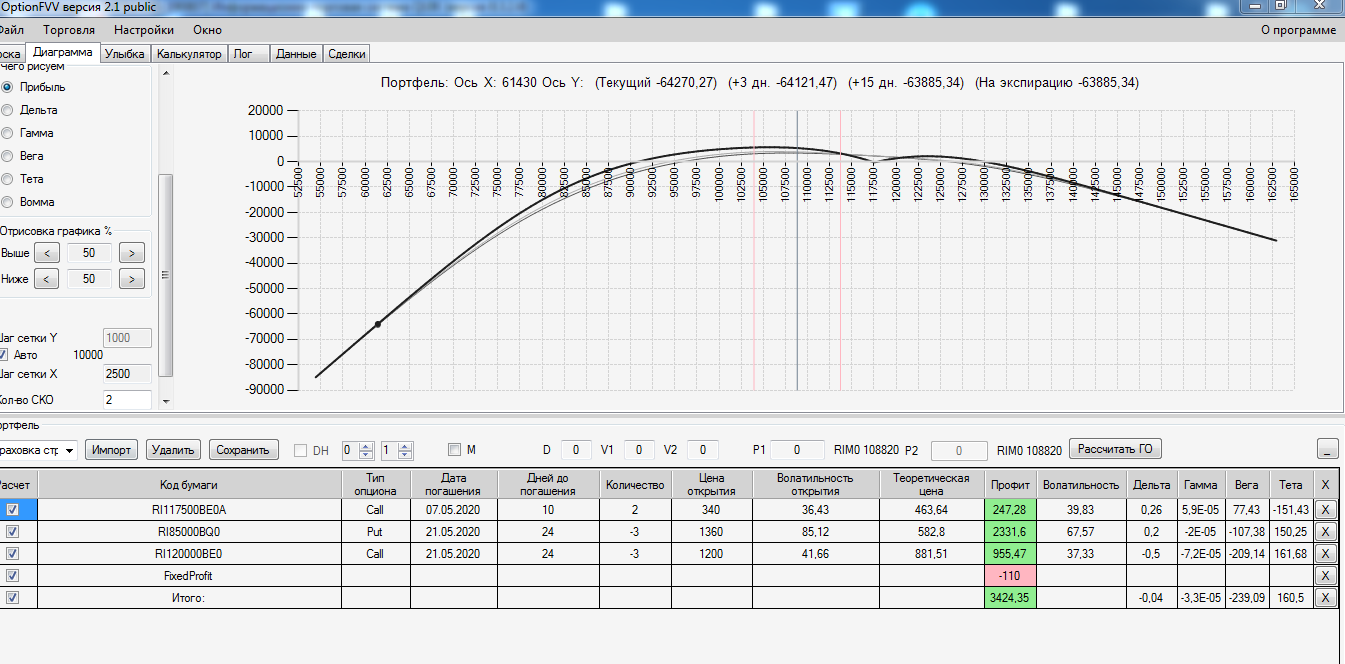Click the current point marker on chart curve
This screenshot has height=664, width=1345.
pos(378,324)
